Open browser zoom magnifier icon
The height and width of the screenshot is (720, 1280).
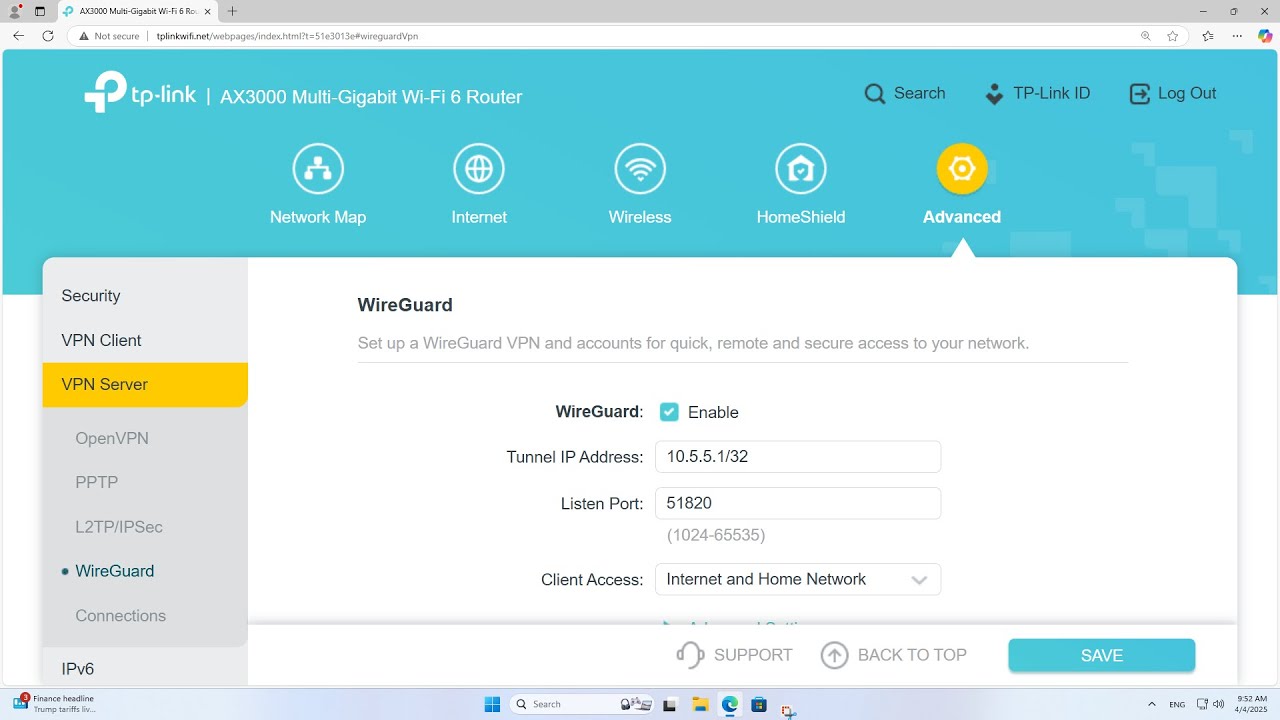point(1146,36)
